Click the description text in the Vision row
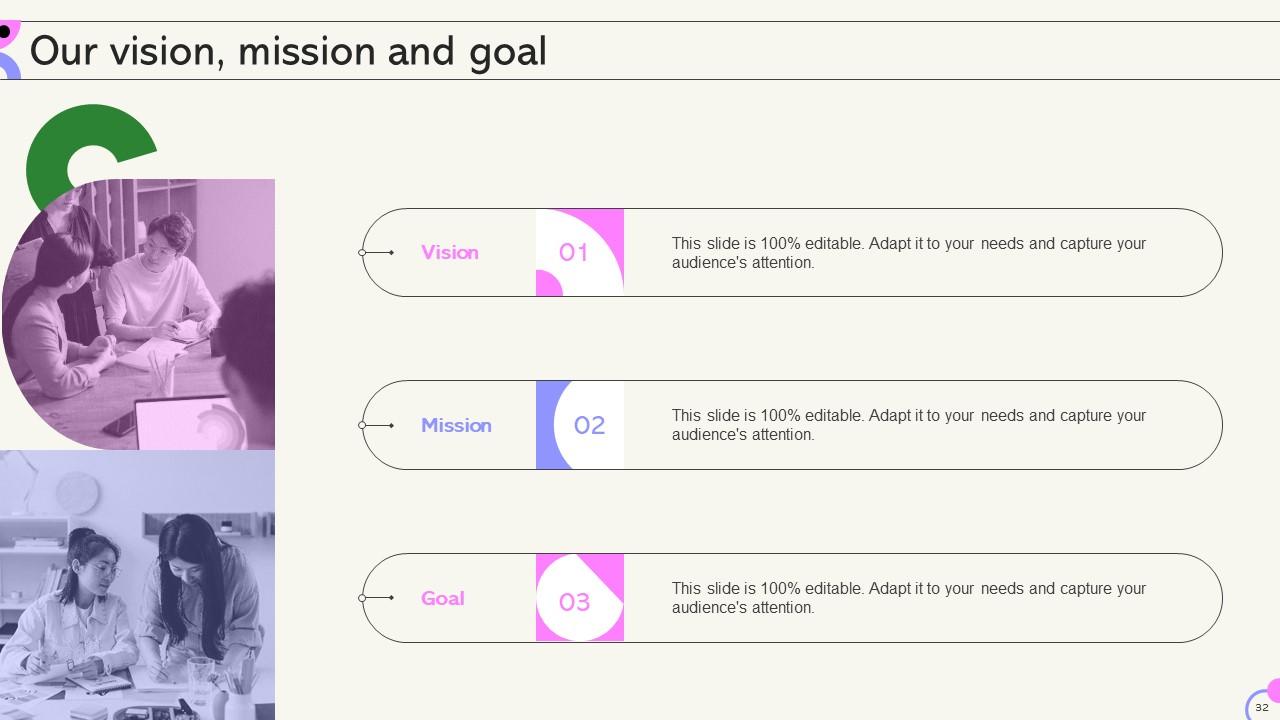The height and width of the screenshot is (720, 1280). click(x=909, y=253)
